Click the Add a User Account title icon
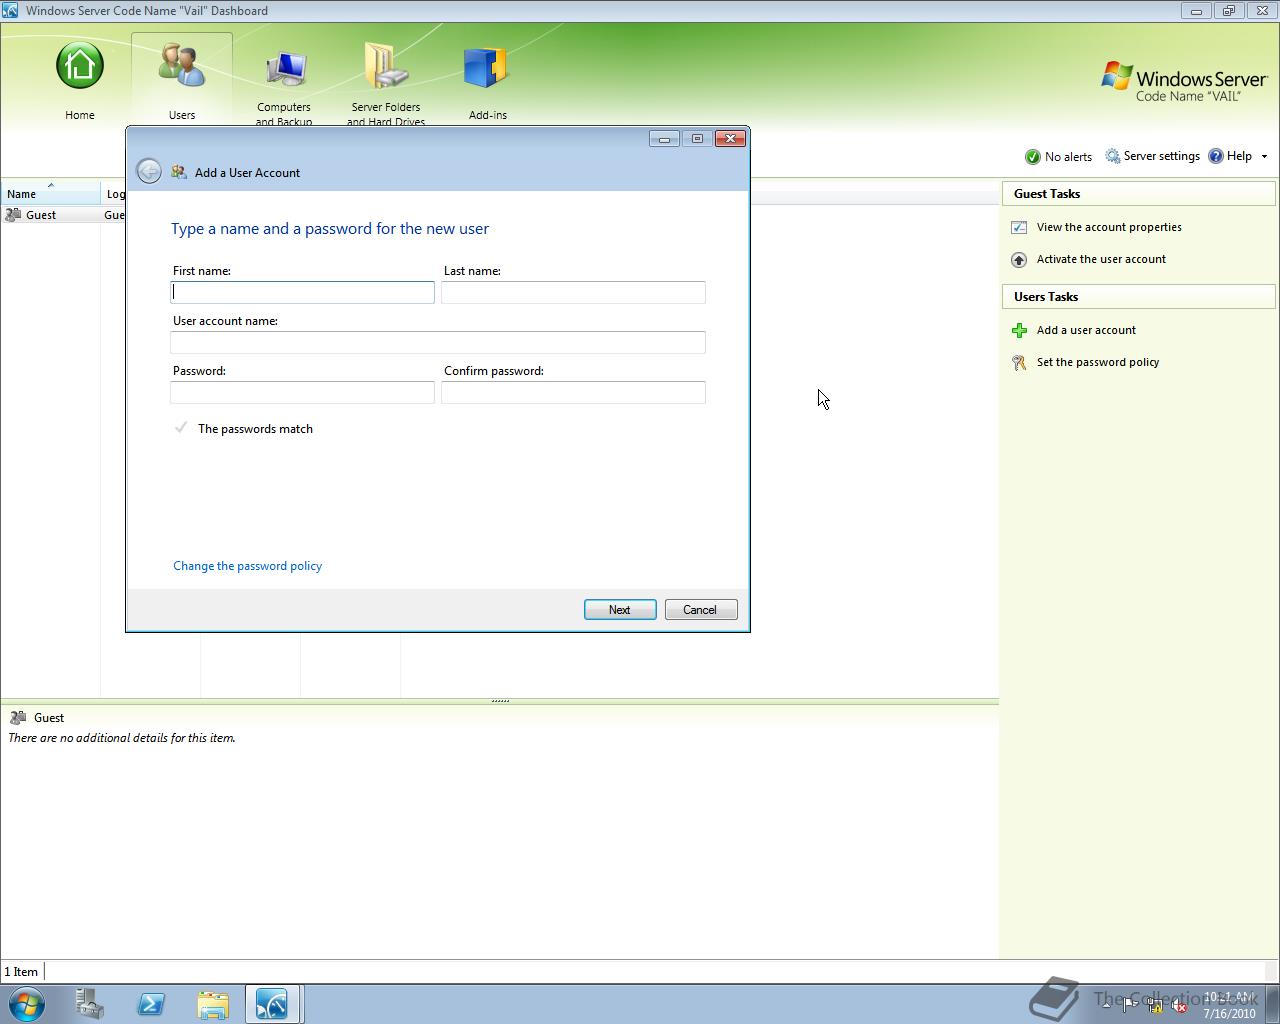The image size is (1280, 1024). [x=179, y=172]
